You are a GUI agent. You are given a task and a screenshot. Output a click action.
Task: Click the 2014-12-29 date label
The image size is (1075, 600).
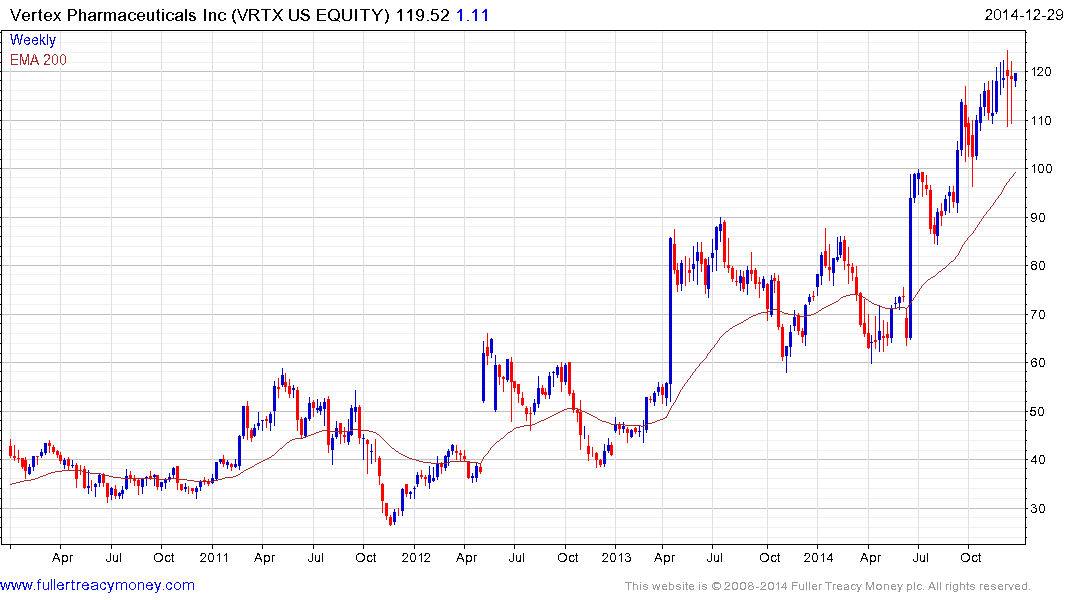(x=1024, y=15)
